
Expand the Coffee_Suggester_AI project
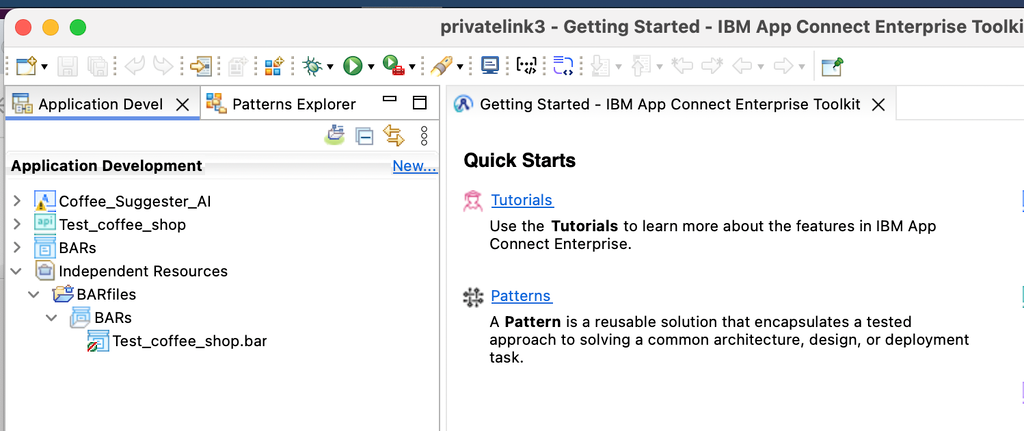(x=16, y=201)
